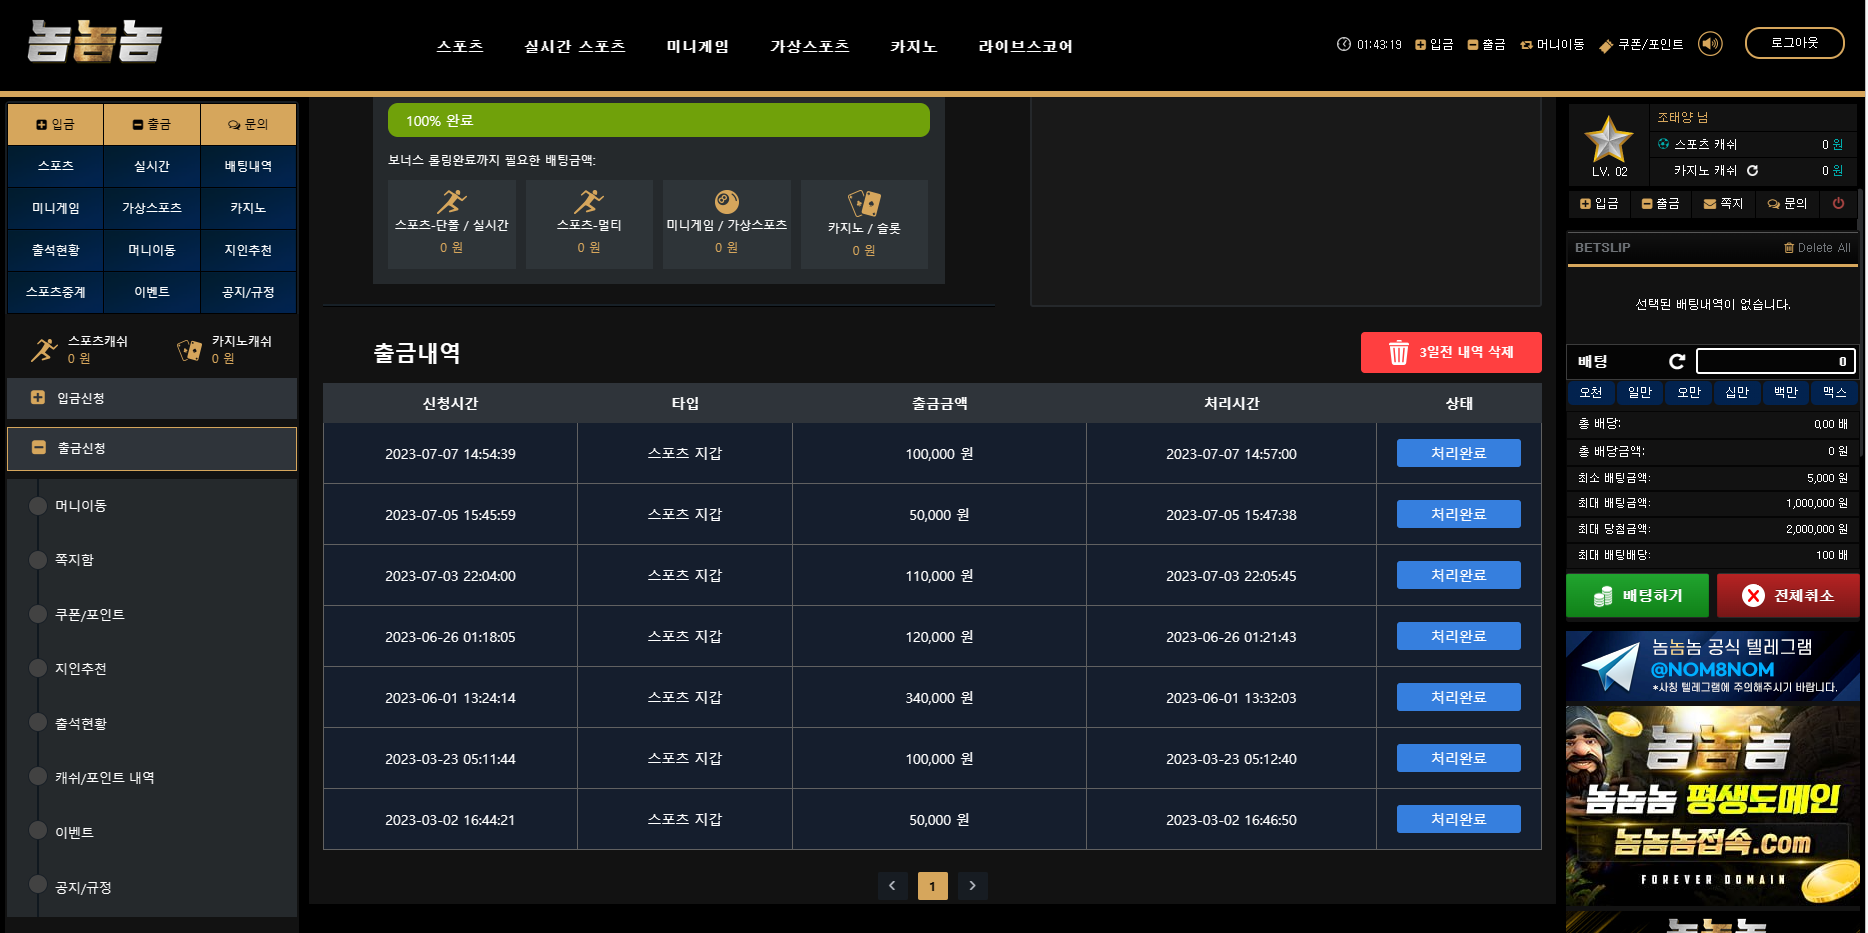Open 쪽지 messages in user panel

(x=1723, y=203)
